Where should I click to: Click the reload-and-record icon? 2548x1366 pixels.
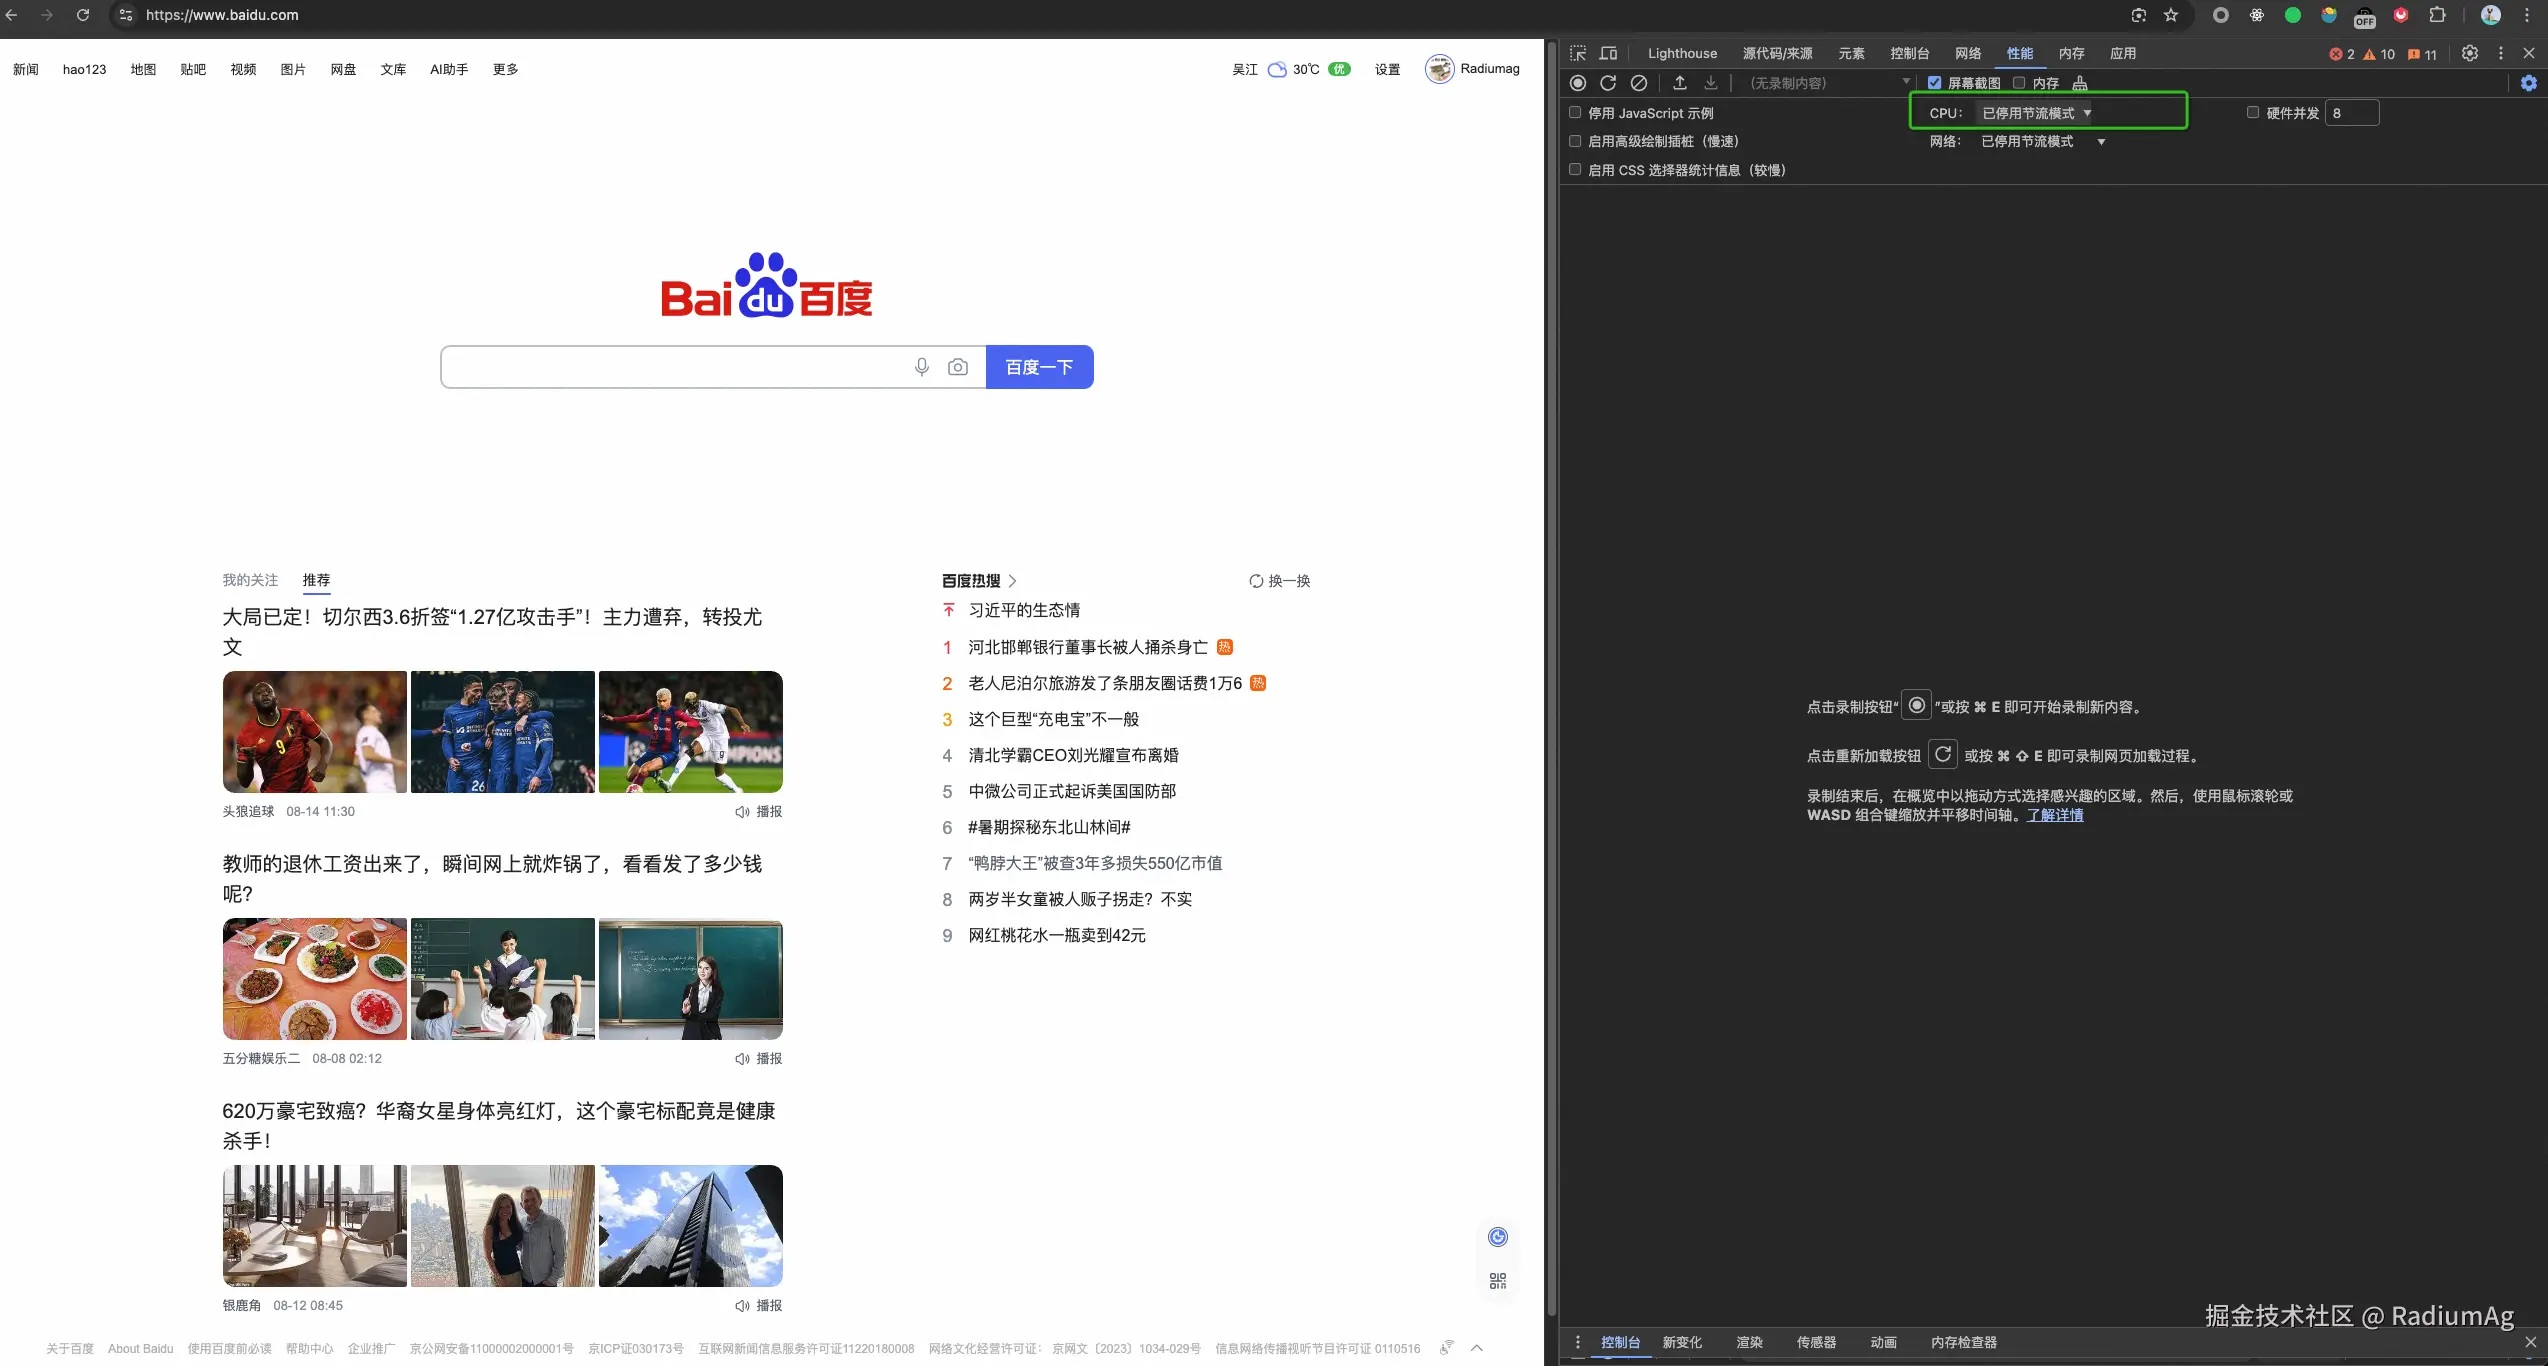(x=1608, y=83)
